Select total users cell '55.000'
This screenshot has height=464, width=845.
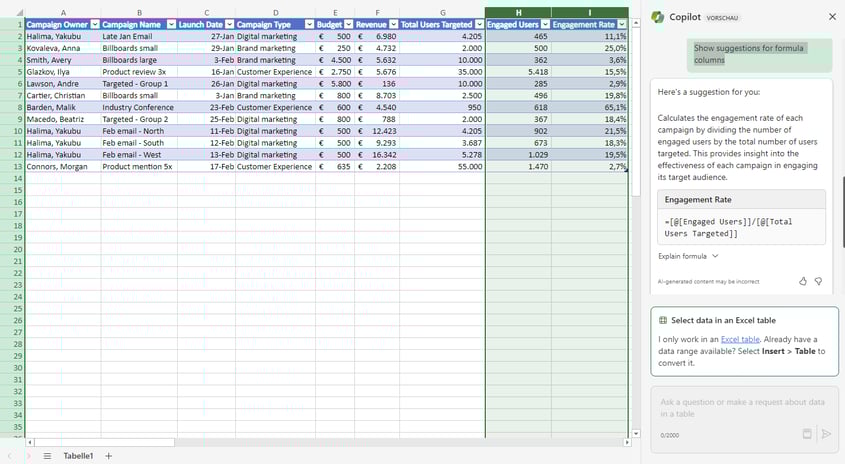click(x=442, y=167)
